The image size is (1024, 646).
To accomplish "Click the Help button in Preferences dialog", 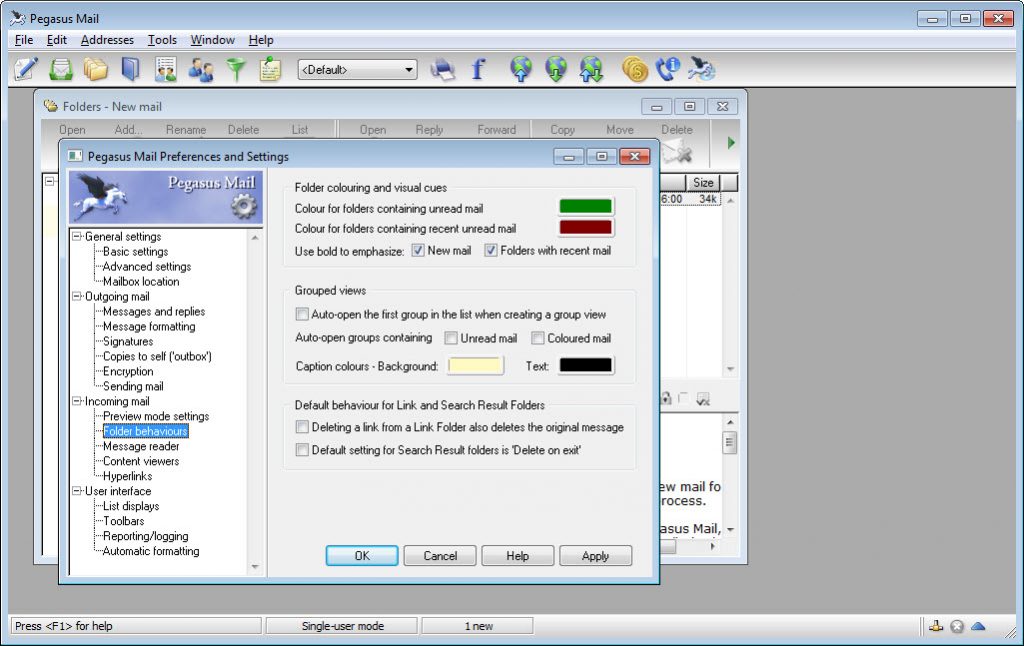I will tap(518, 556).
